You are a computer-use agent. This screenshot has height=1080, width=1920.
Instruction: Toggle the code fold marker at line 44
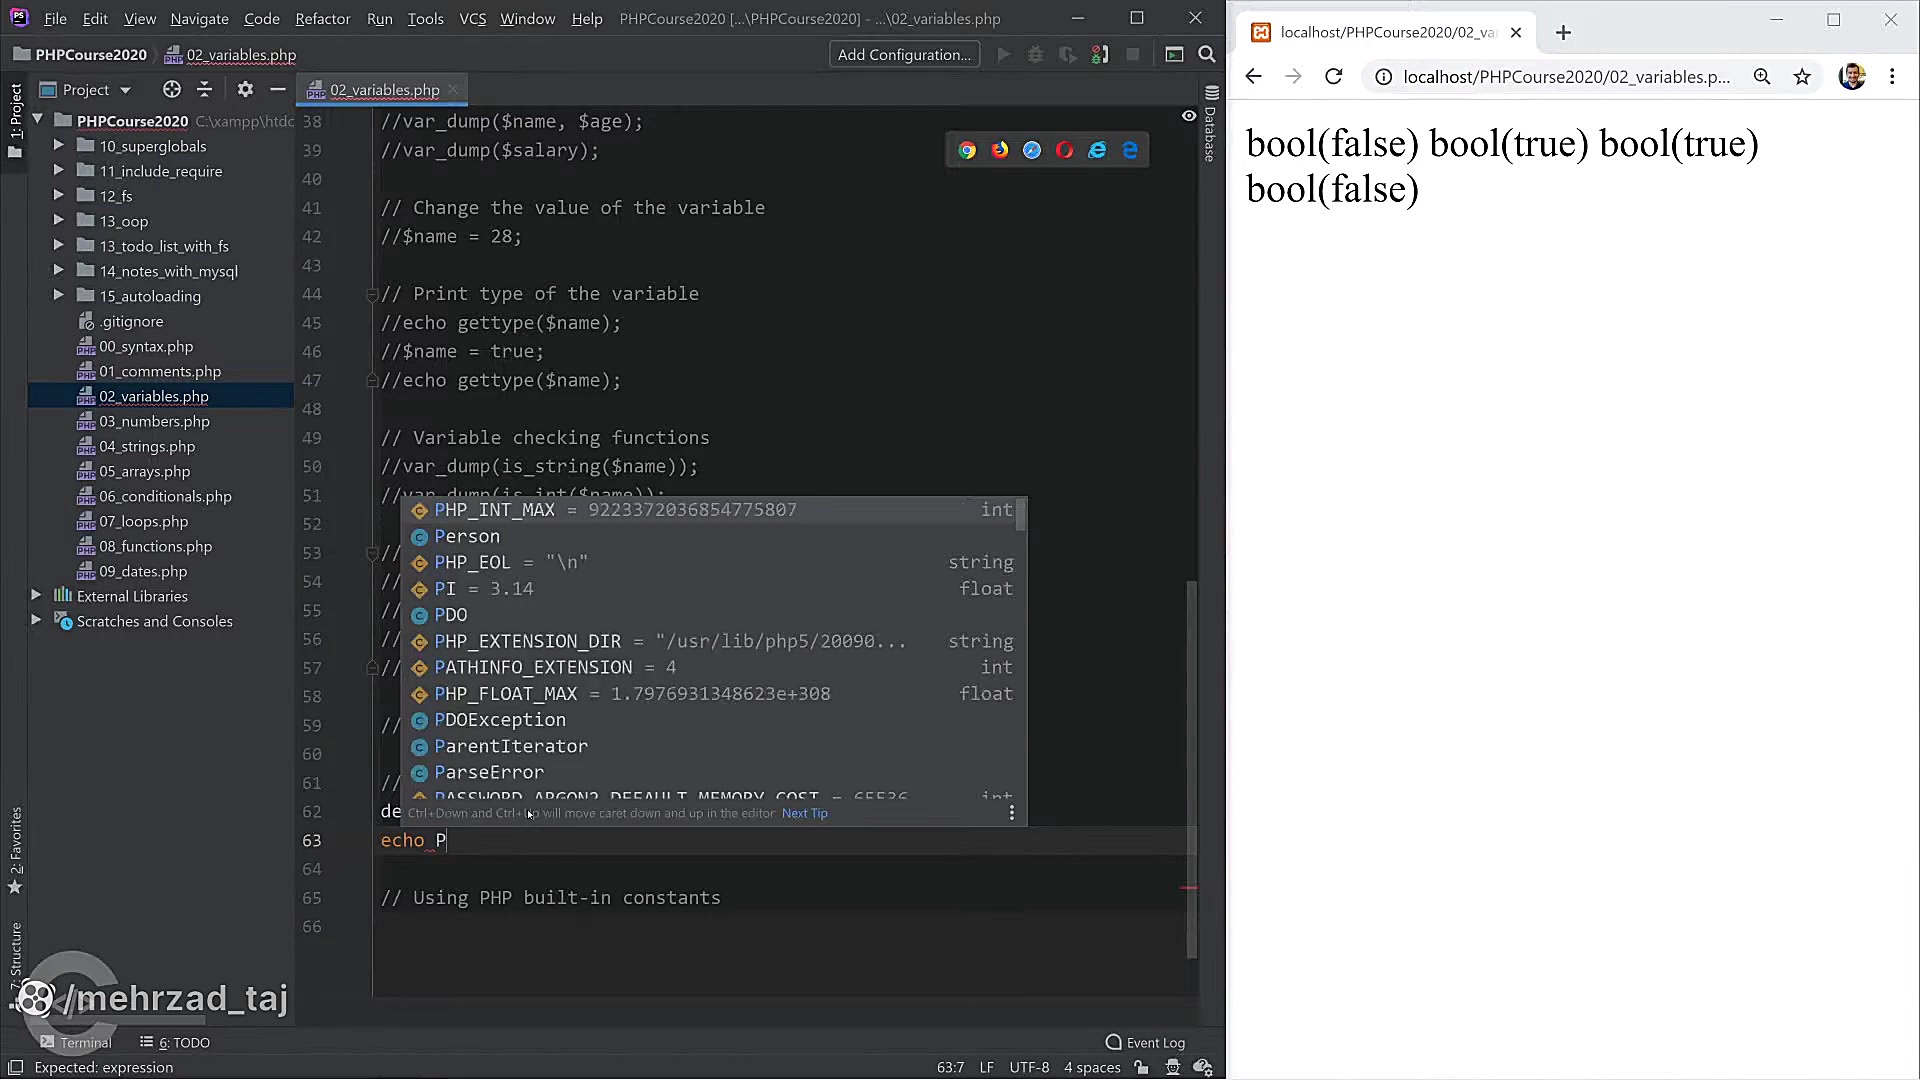(x=372, y=294)
